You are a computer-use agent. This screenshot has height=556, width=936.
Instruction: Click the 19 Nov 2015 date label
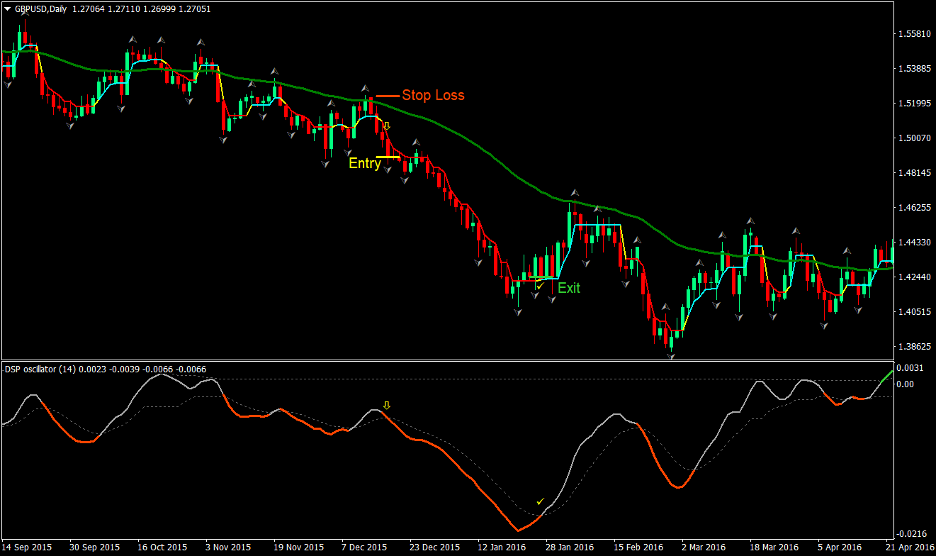coord(298,547)
